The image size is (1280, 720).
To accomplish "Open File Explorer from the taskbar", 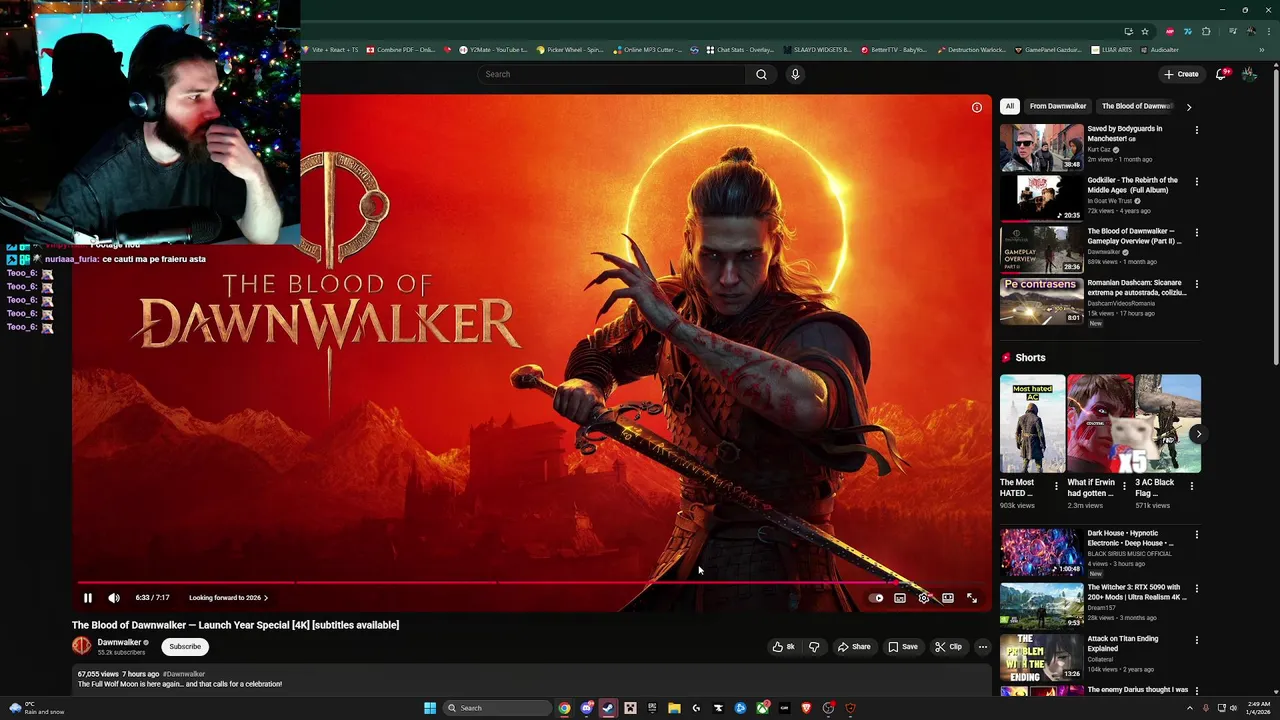I will coord(674,708).
